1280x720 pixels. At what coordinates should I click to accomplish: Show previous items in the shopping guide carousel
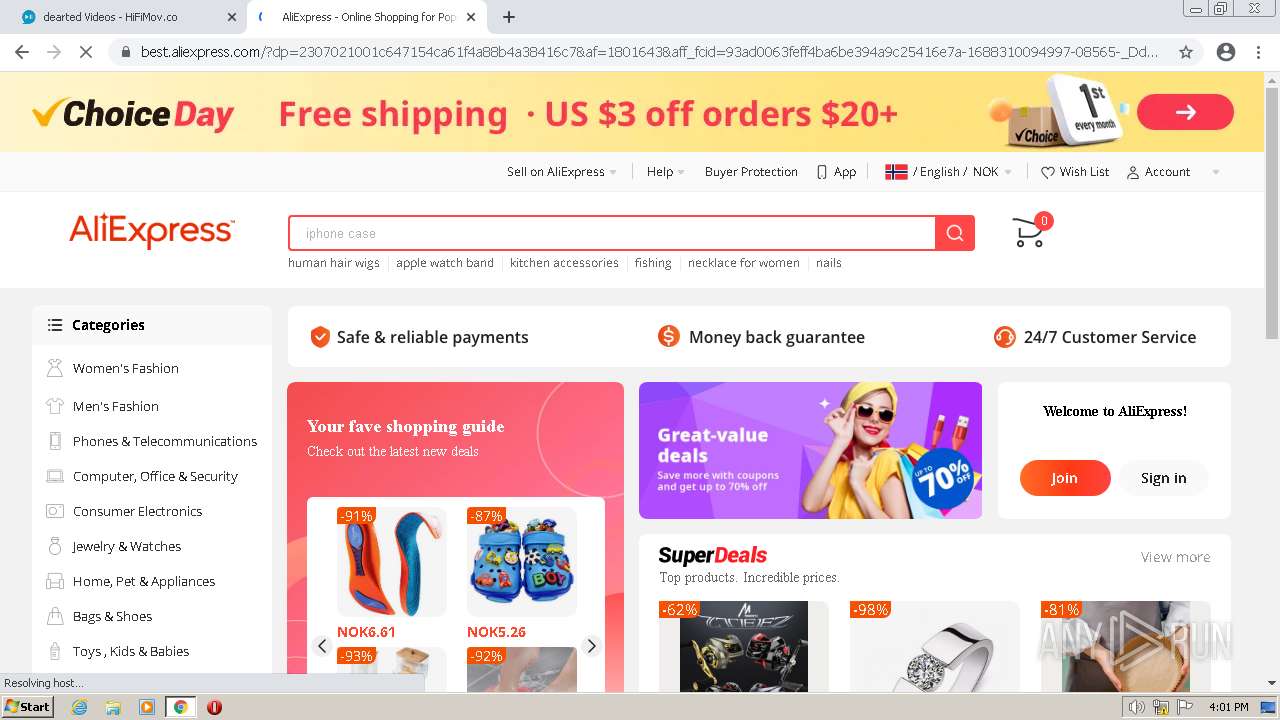pyautogui.click(x=322, y=646)
